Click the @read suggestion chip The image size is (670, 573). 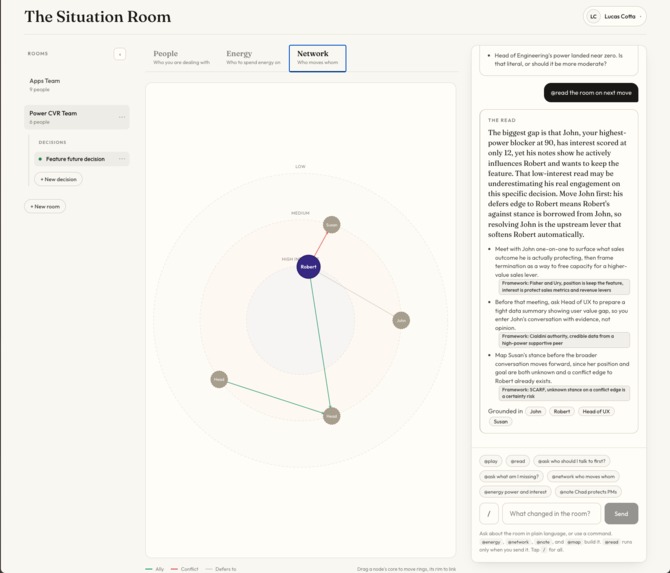click(x=518, y=461)
